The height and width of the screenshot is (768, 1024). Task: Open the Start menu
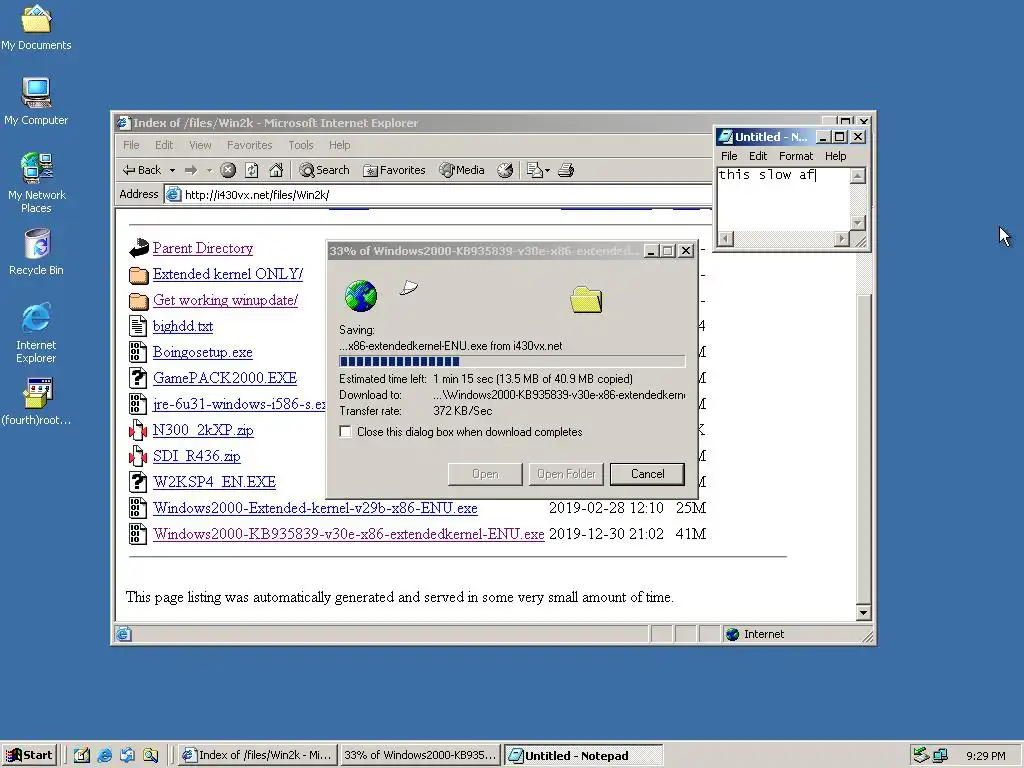29,756
